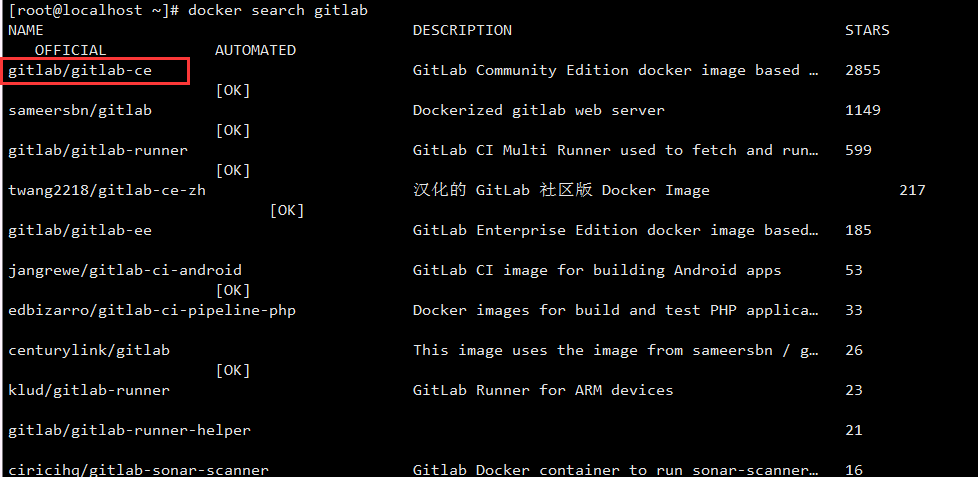The width and height of the screenshot is (978, 477).
Task: Click the gitlab/gitlab-ee image name
Action: click(x=80, y=231)
